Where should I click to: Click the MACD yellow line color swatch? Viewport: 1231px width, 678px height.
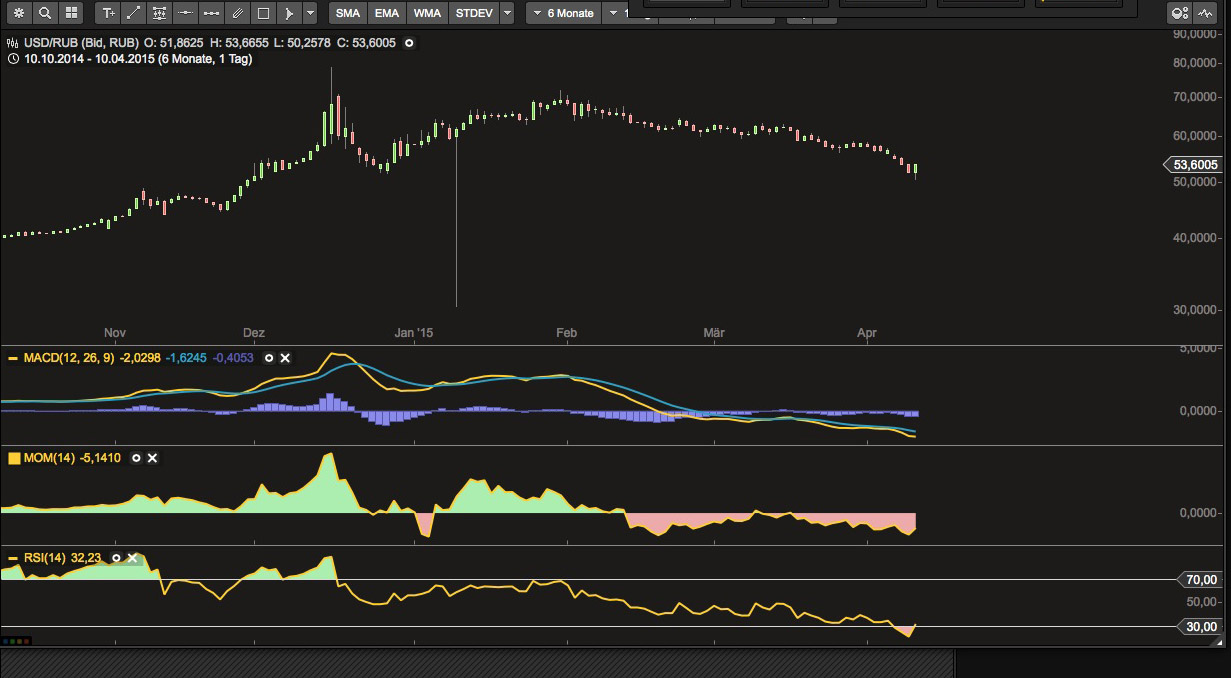click(12, 358)
